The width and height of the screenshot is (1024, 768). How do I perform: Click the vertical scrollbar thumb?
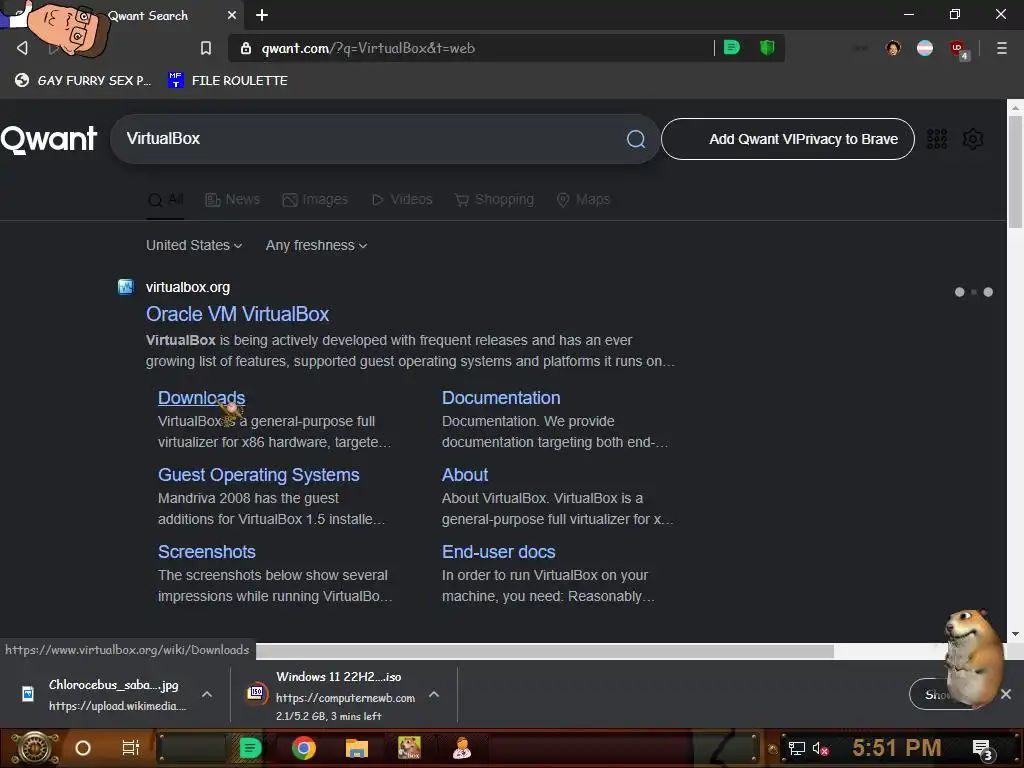(x=1015, y=172)
